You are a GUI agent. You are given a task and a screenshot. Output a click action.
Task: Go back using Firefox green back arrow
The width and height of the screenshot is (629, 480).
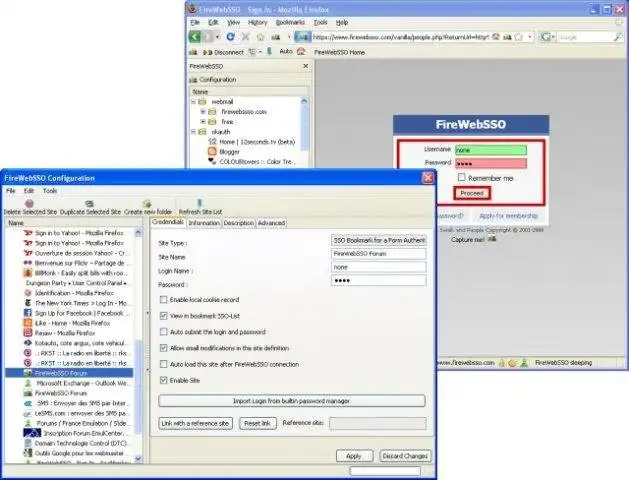click(x=195, y=37)
